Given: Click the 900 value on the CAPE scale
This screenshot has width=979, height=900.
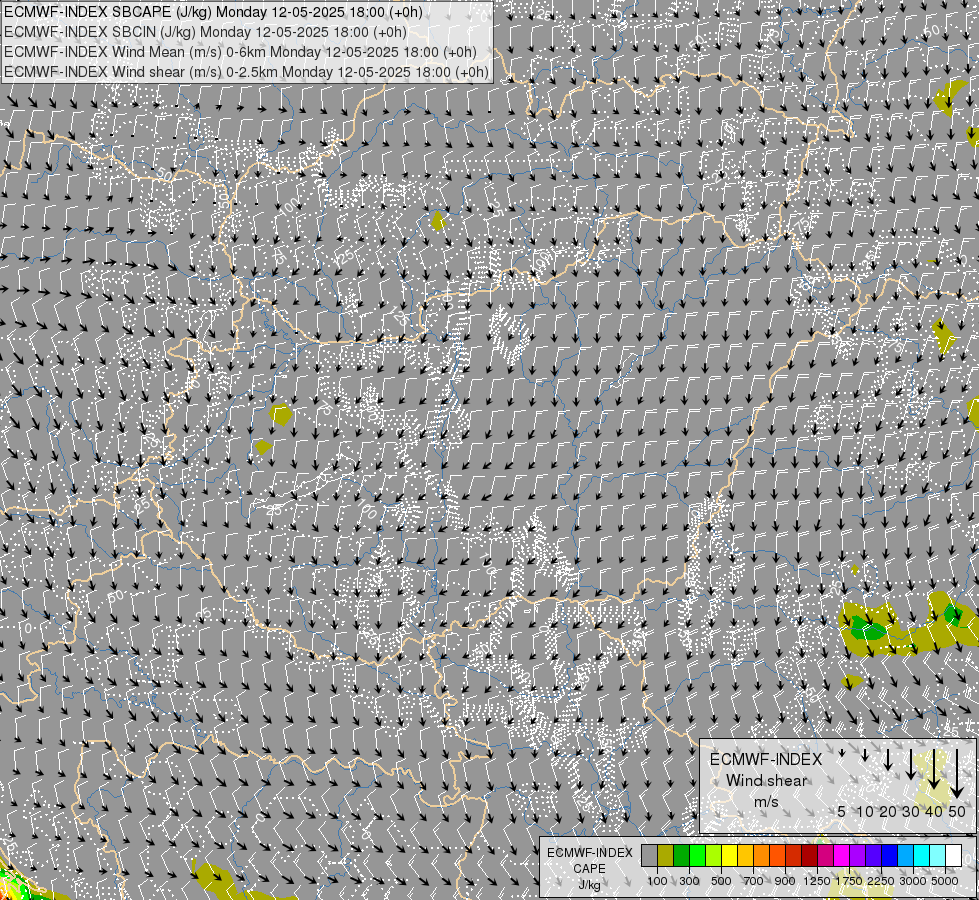Looking at the screenshot, I should coord(785,881).
